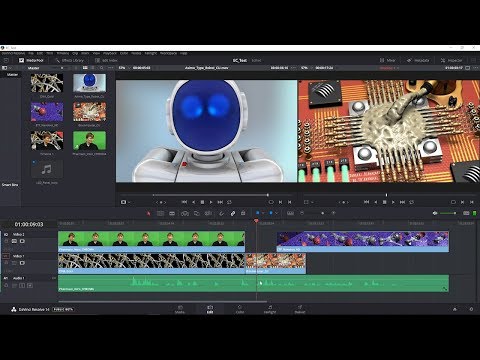
Task: Disable the Video 1 track visibility
Action: click(22, 263)
